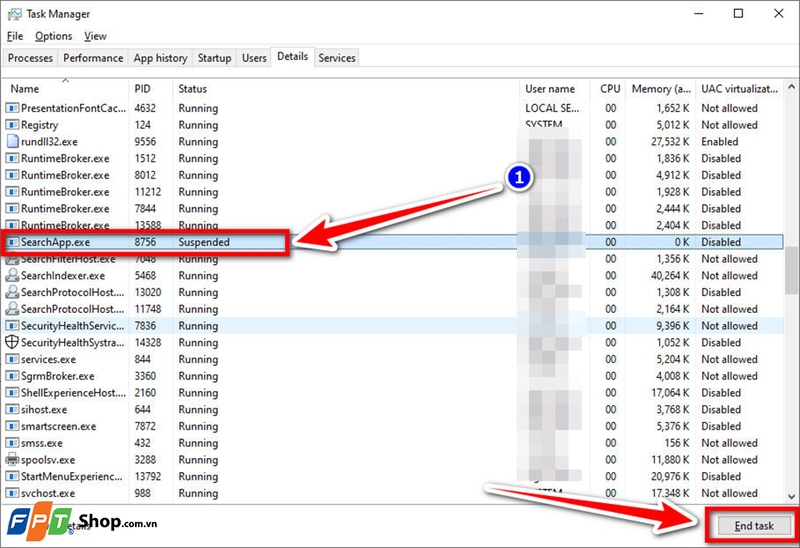Switch to the Users tab

click(x=254, y=58)
